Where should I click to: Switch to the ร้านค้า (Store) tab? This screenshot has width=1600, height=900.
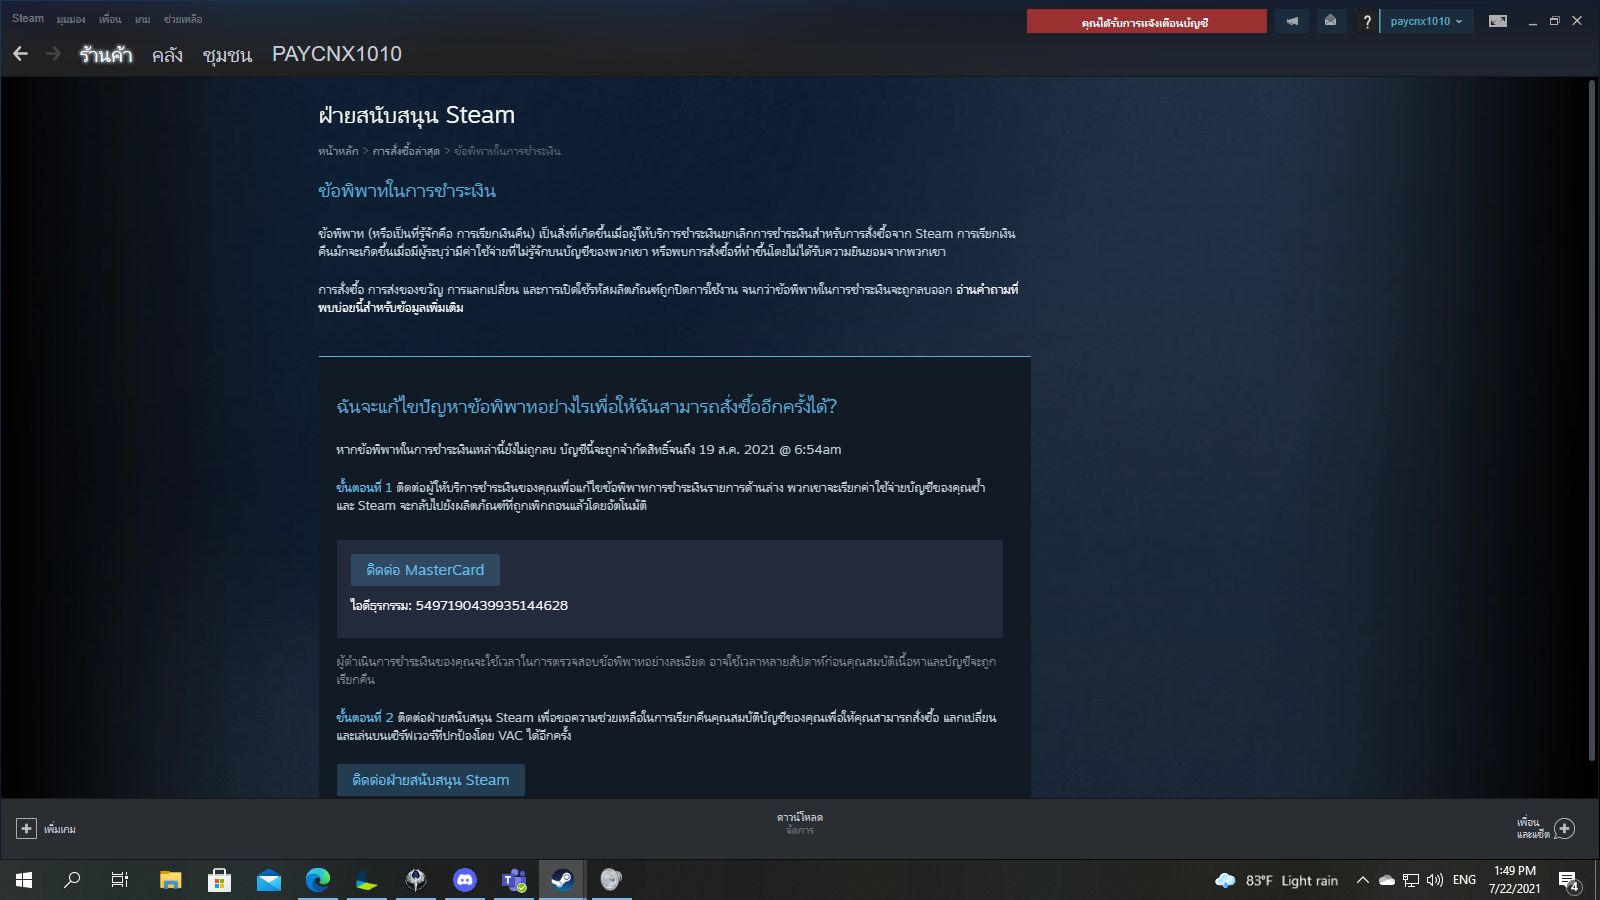click(x=106, y=54)
